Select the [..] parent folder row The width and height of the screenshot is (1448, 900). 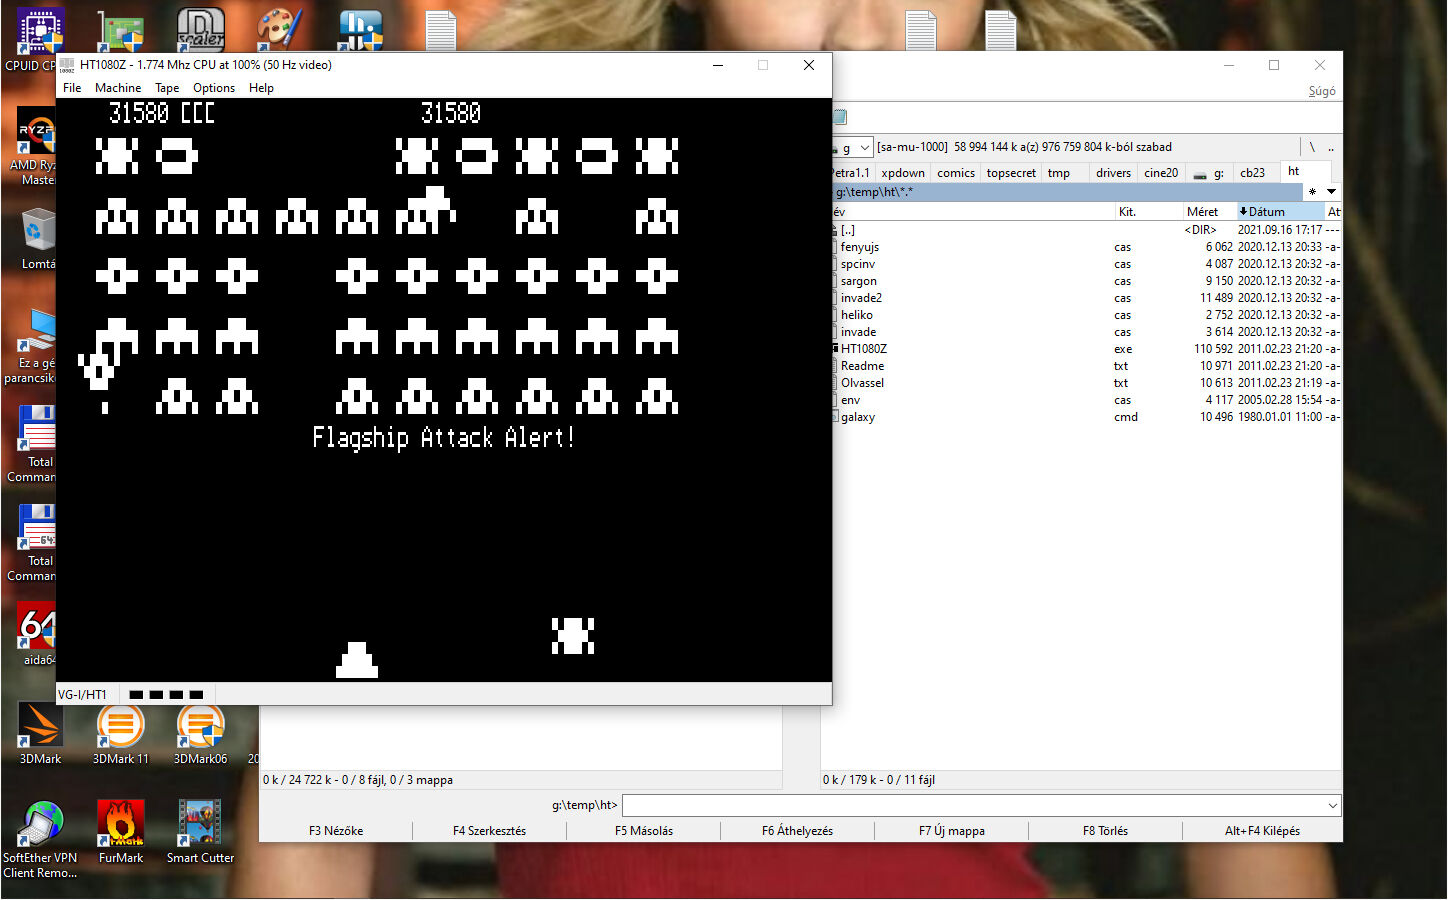[1086, 230]
